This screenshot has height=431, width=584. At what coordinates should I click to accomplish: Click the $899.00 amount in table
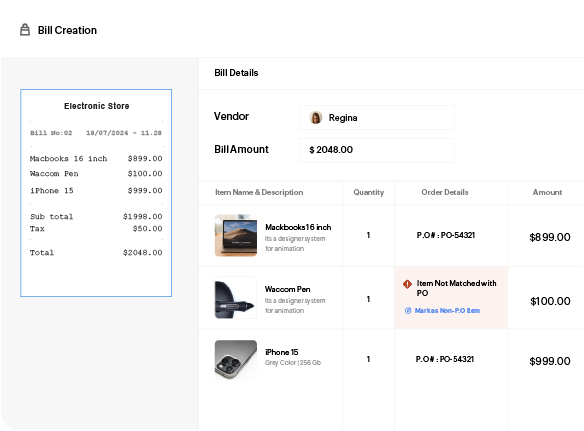[x=550, y=237]
